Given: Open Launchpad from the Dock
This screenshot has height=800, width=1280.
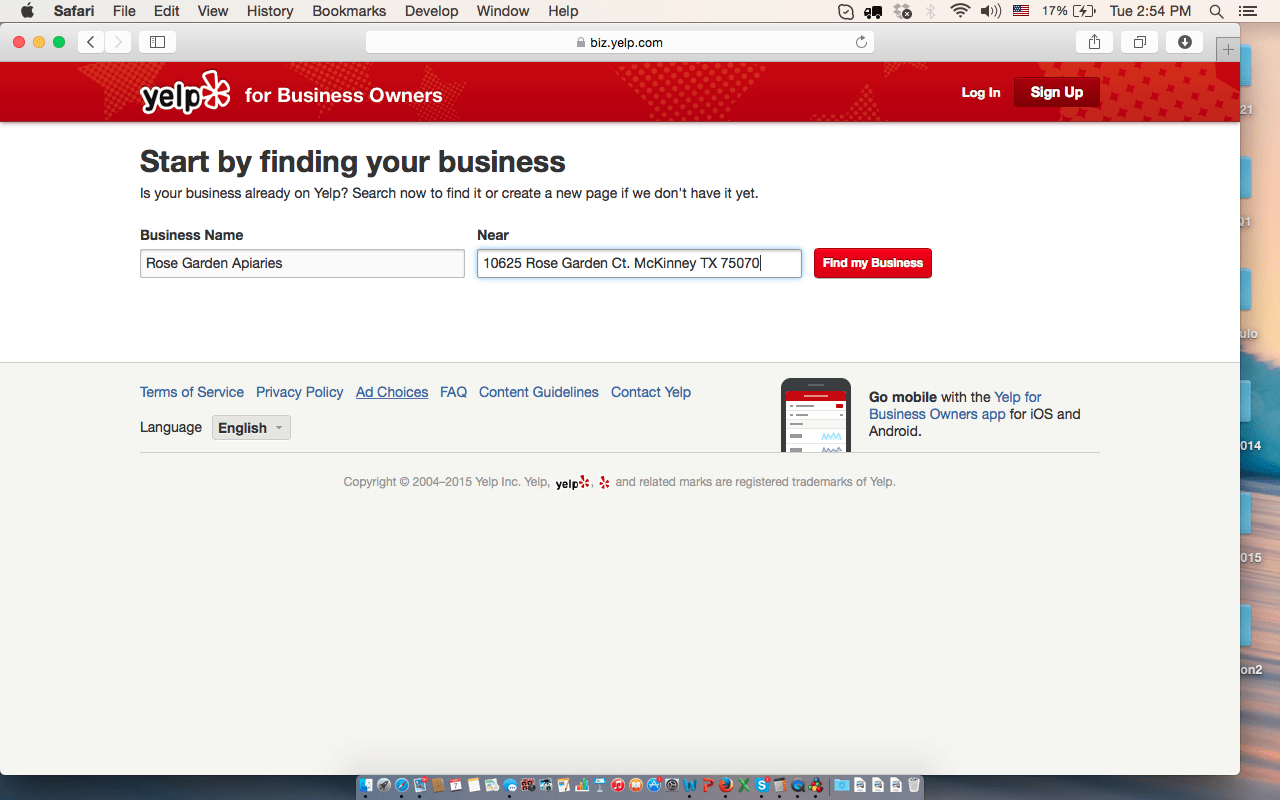Looking at the screenshot, I should click(383, 785).
